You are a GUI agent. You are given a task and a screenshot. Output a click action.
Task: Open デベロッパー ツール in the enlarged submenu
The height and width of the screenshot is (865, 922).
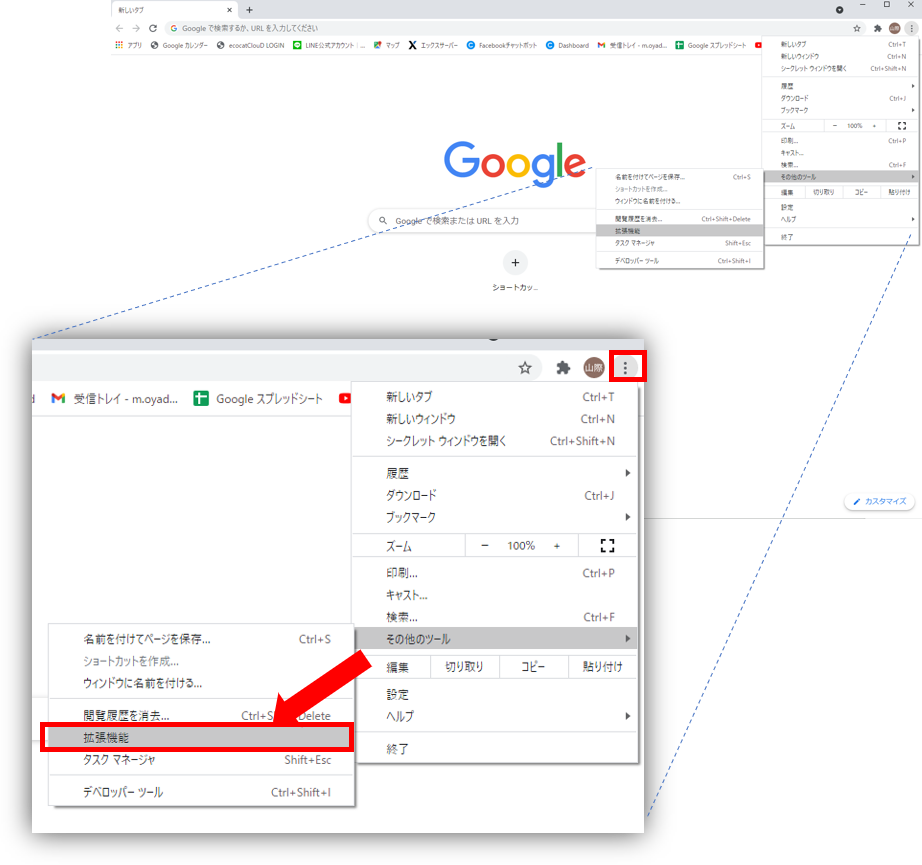point(202,792)
